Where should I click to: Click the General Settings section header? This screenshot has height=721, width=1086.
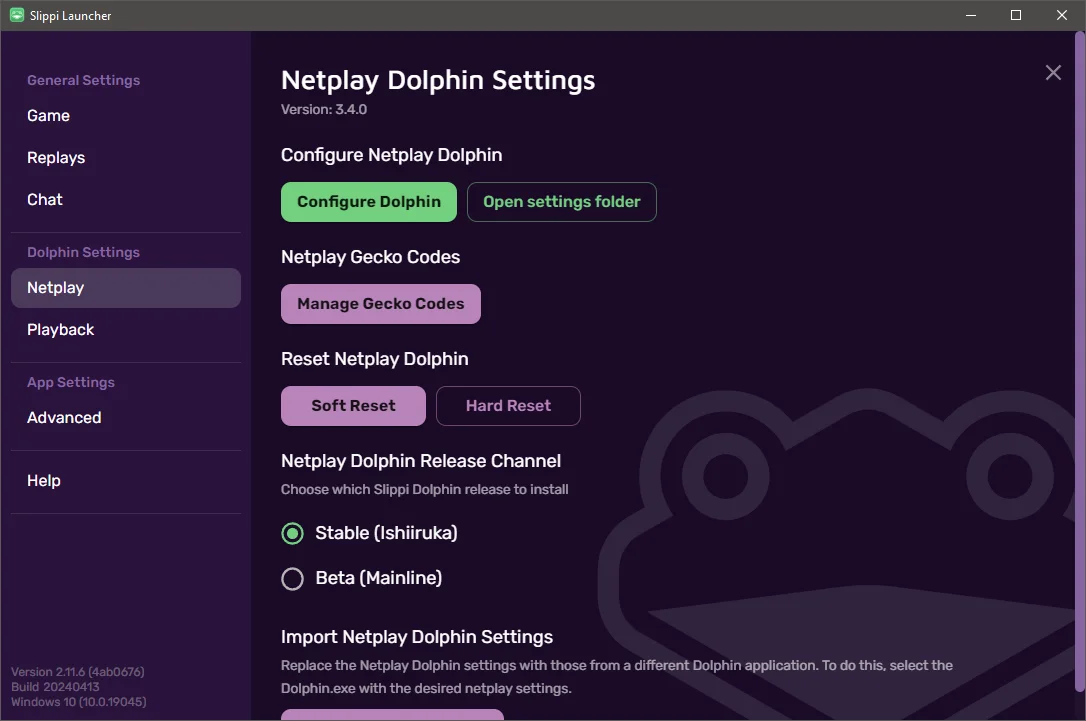83,80
